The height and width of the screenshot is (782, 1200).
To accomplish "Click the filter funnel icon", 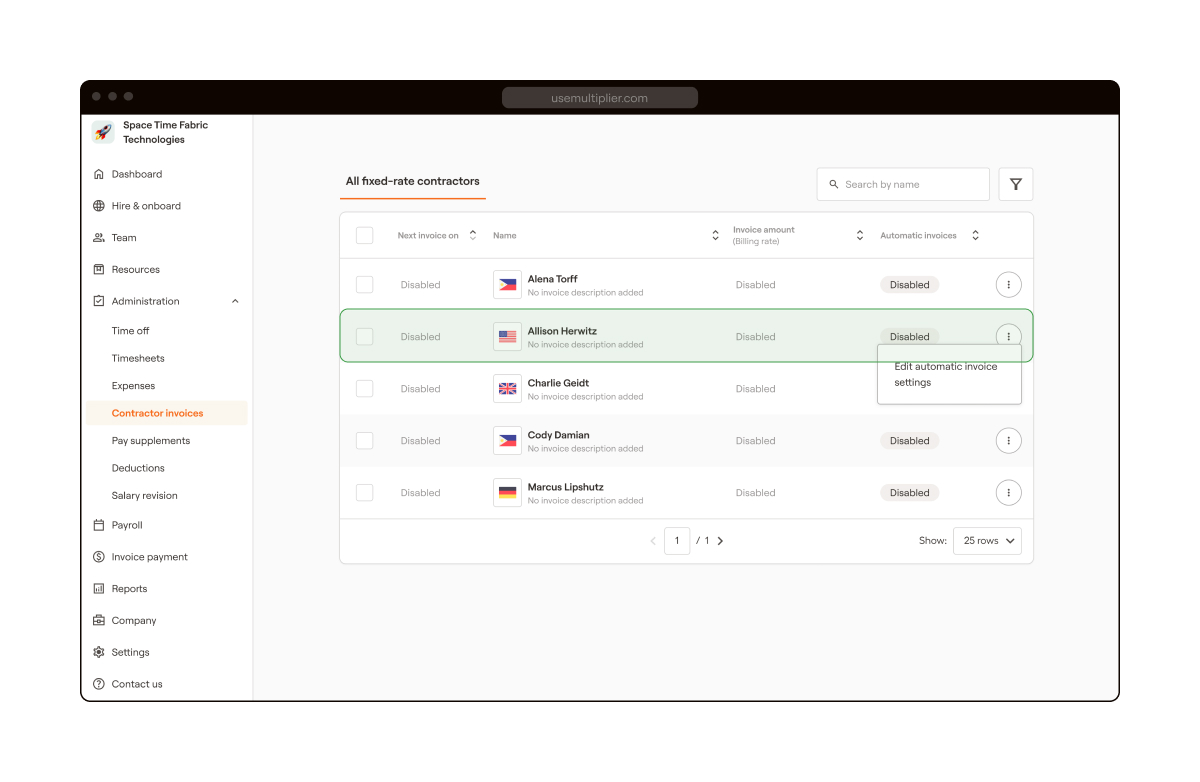I will 1015,184.
